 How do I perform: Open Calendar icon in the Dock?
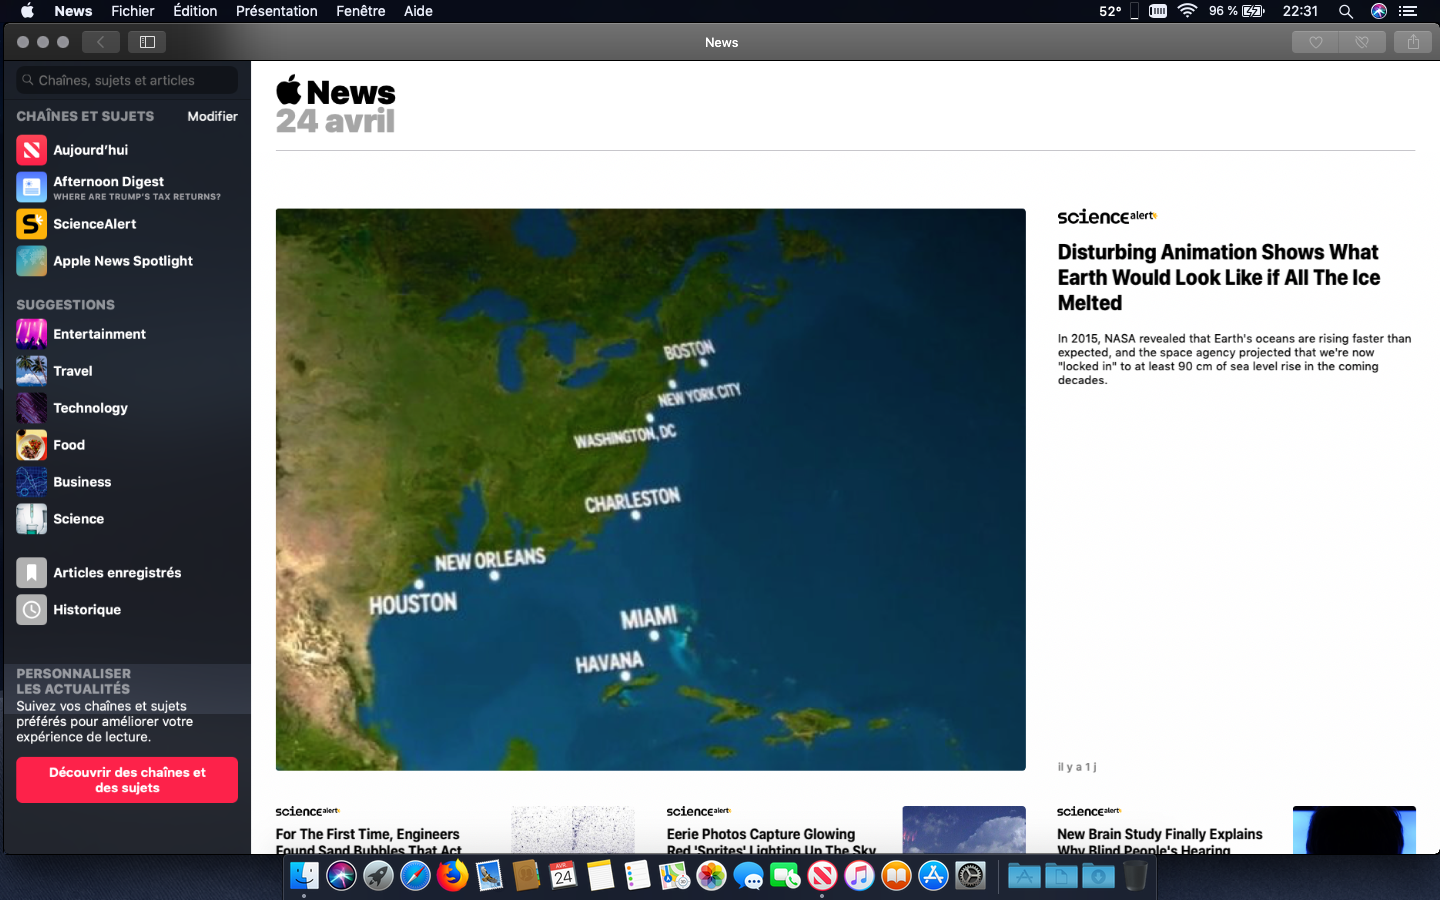563,876
